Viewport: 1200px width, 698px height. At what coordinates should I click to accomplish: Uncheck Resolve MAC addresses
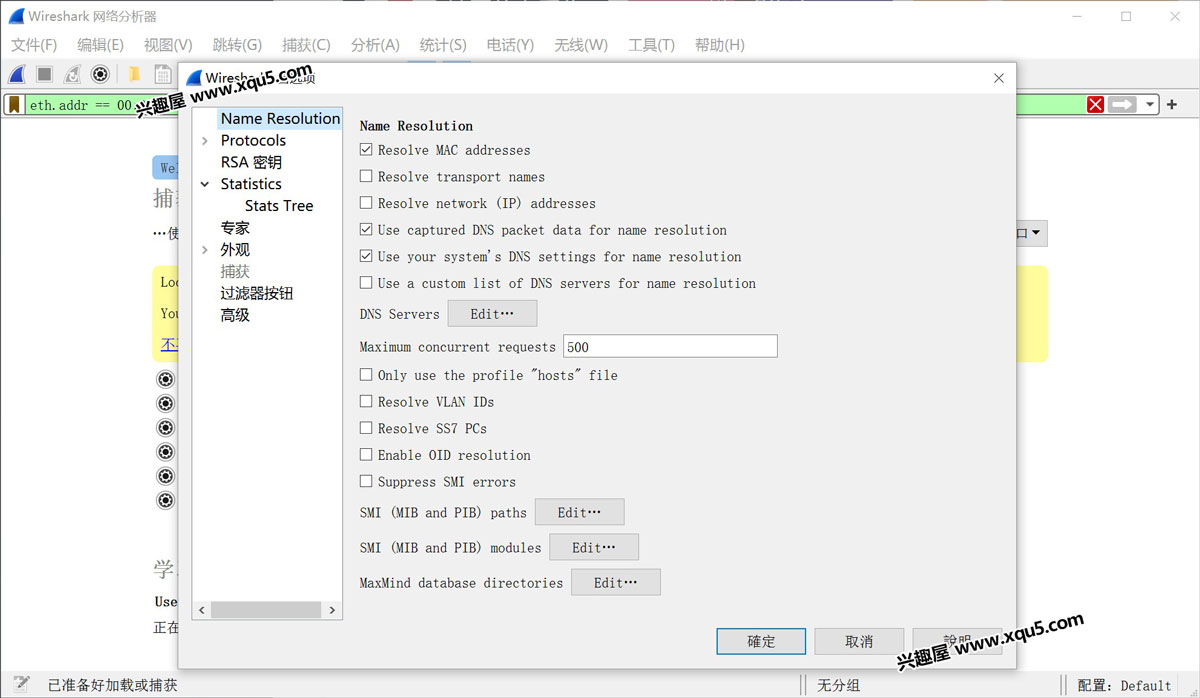[x=366, y=150]
